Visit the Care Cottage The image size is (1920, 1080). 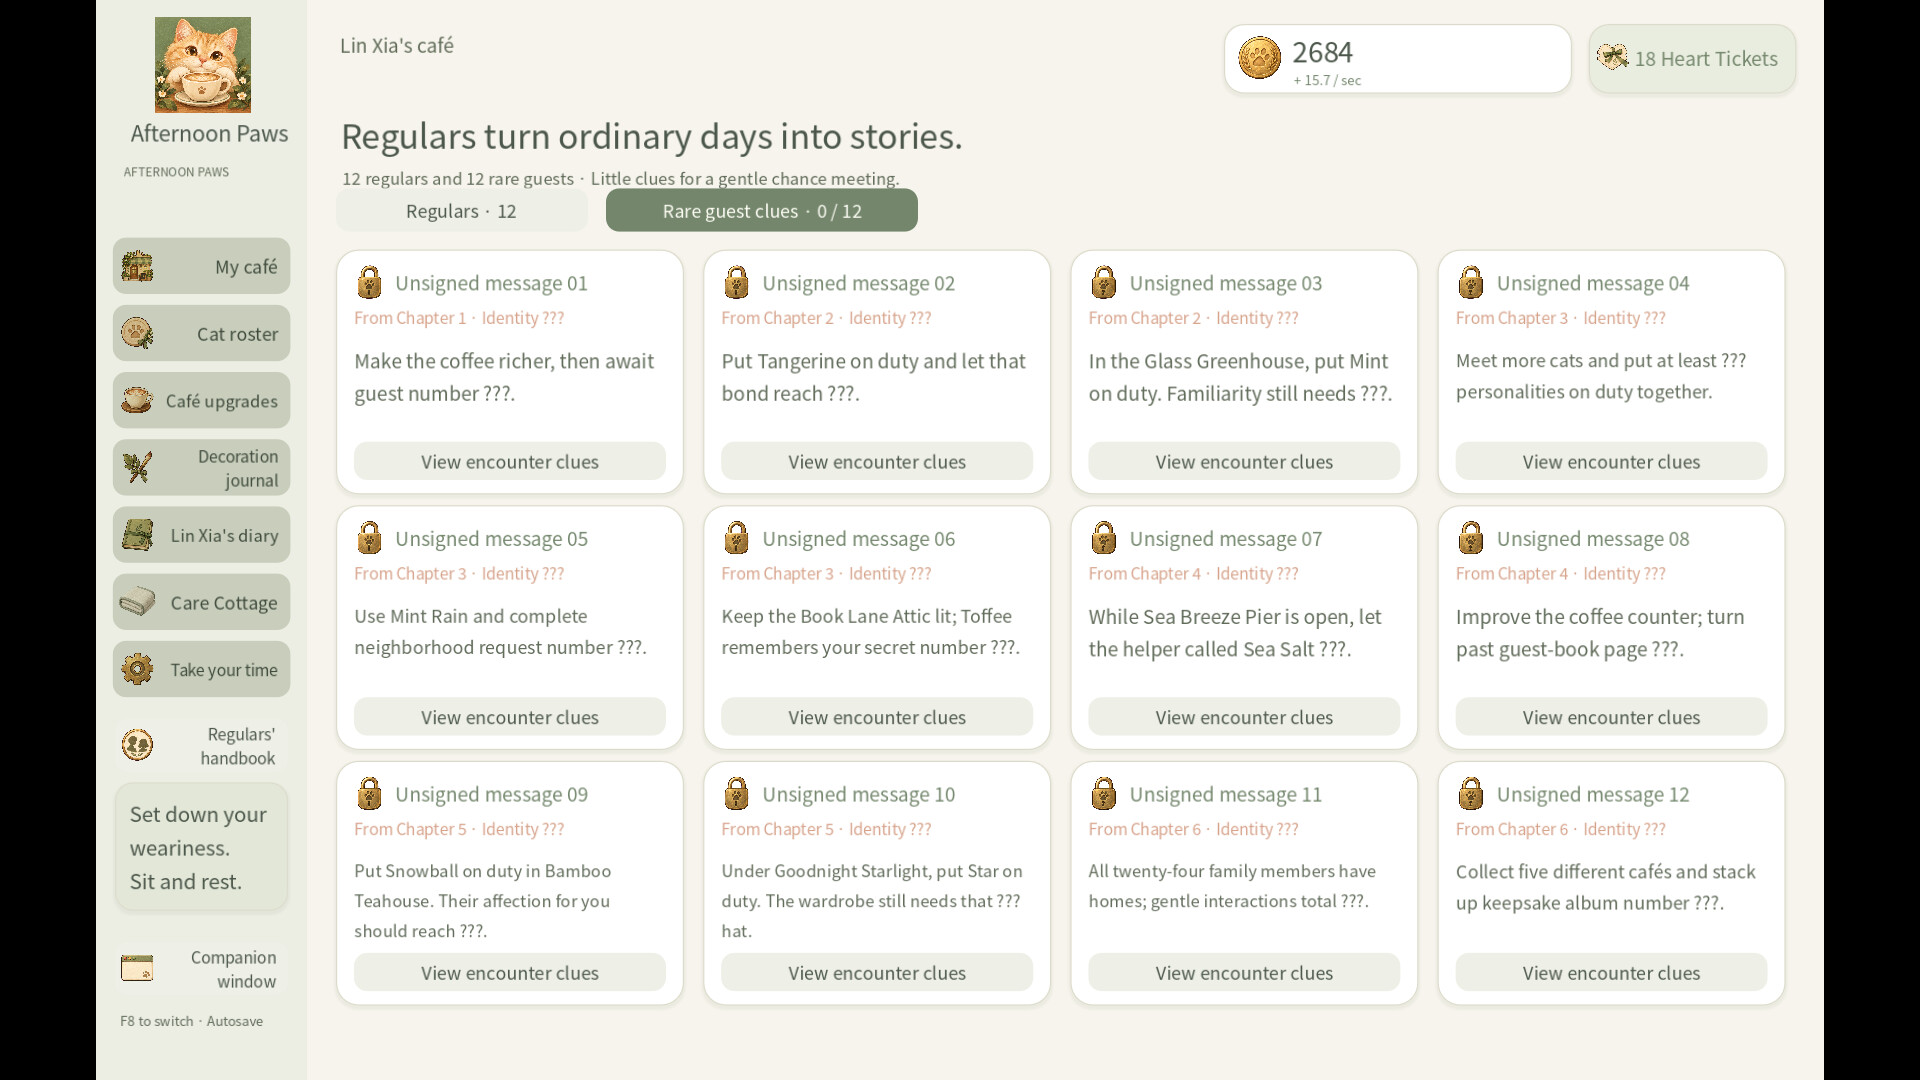tap(201, 602)
